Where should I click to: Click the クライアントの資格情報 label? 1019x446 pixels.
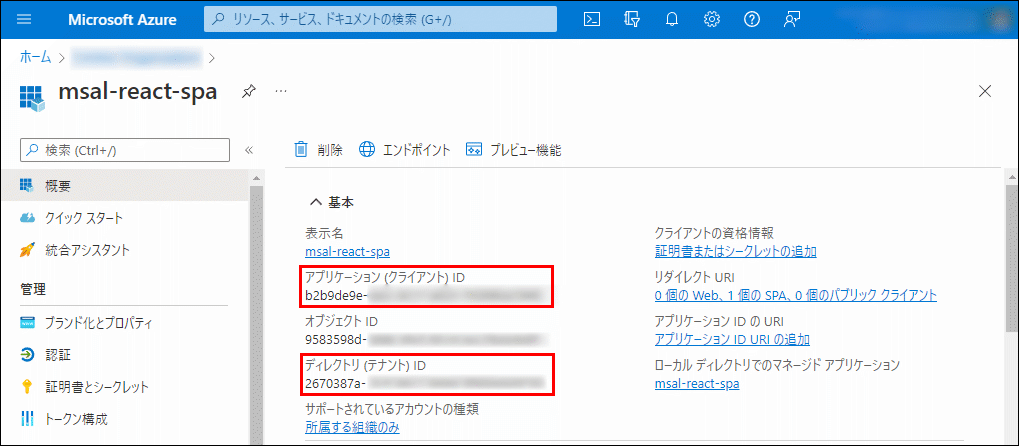714,233
